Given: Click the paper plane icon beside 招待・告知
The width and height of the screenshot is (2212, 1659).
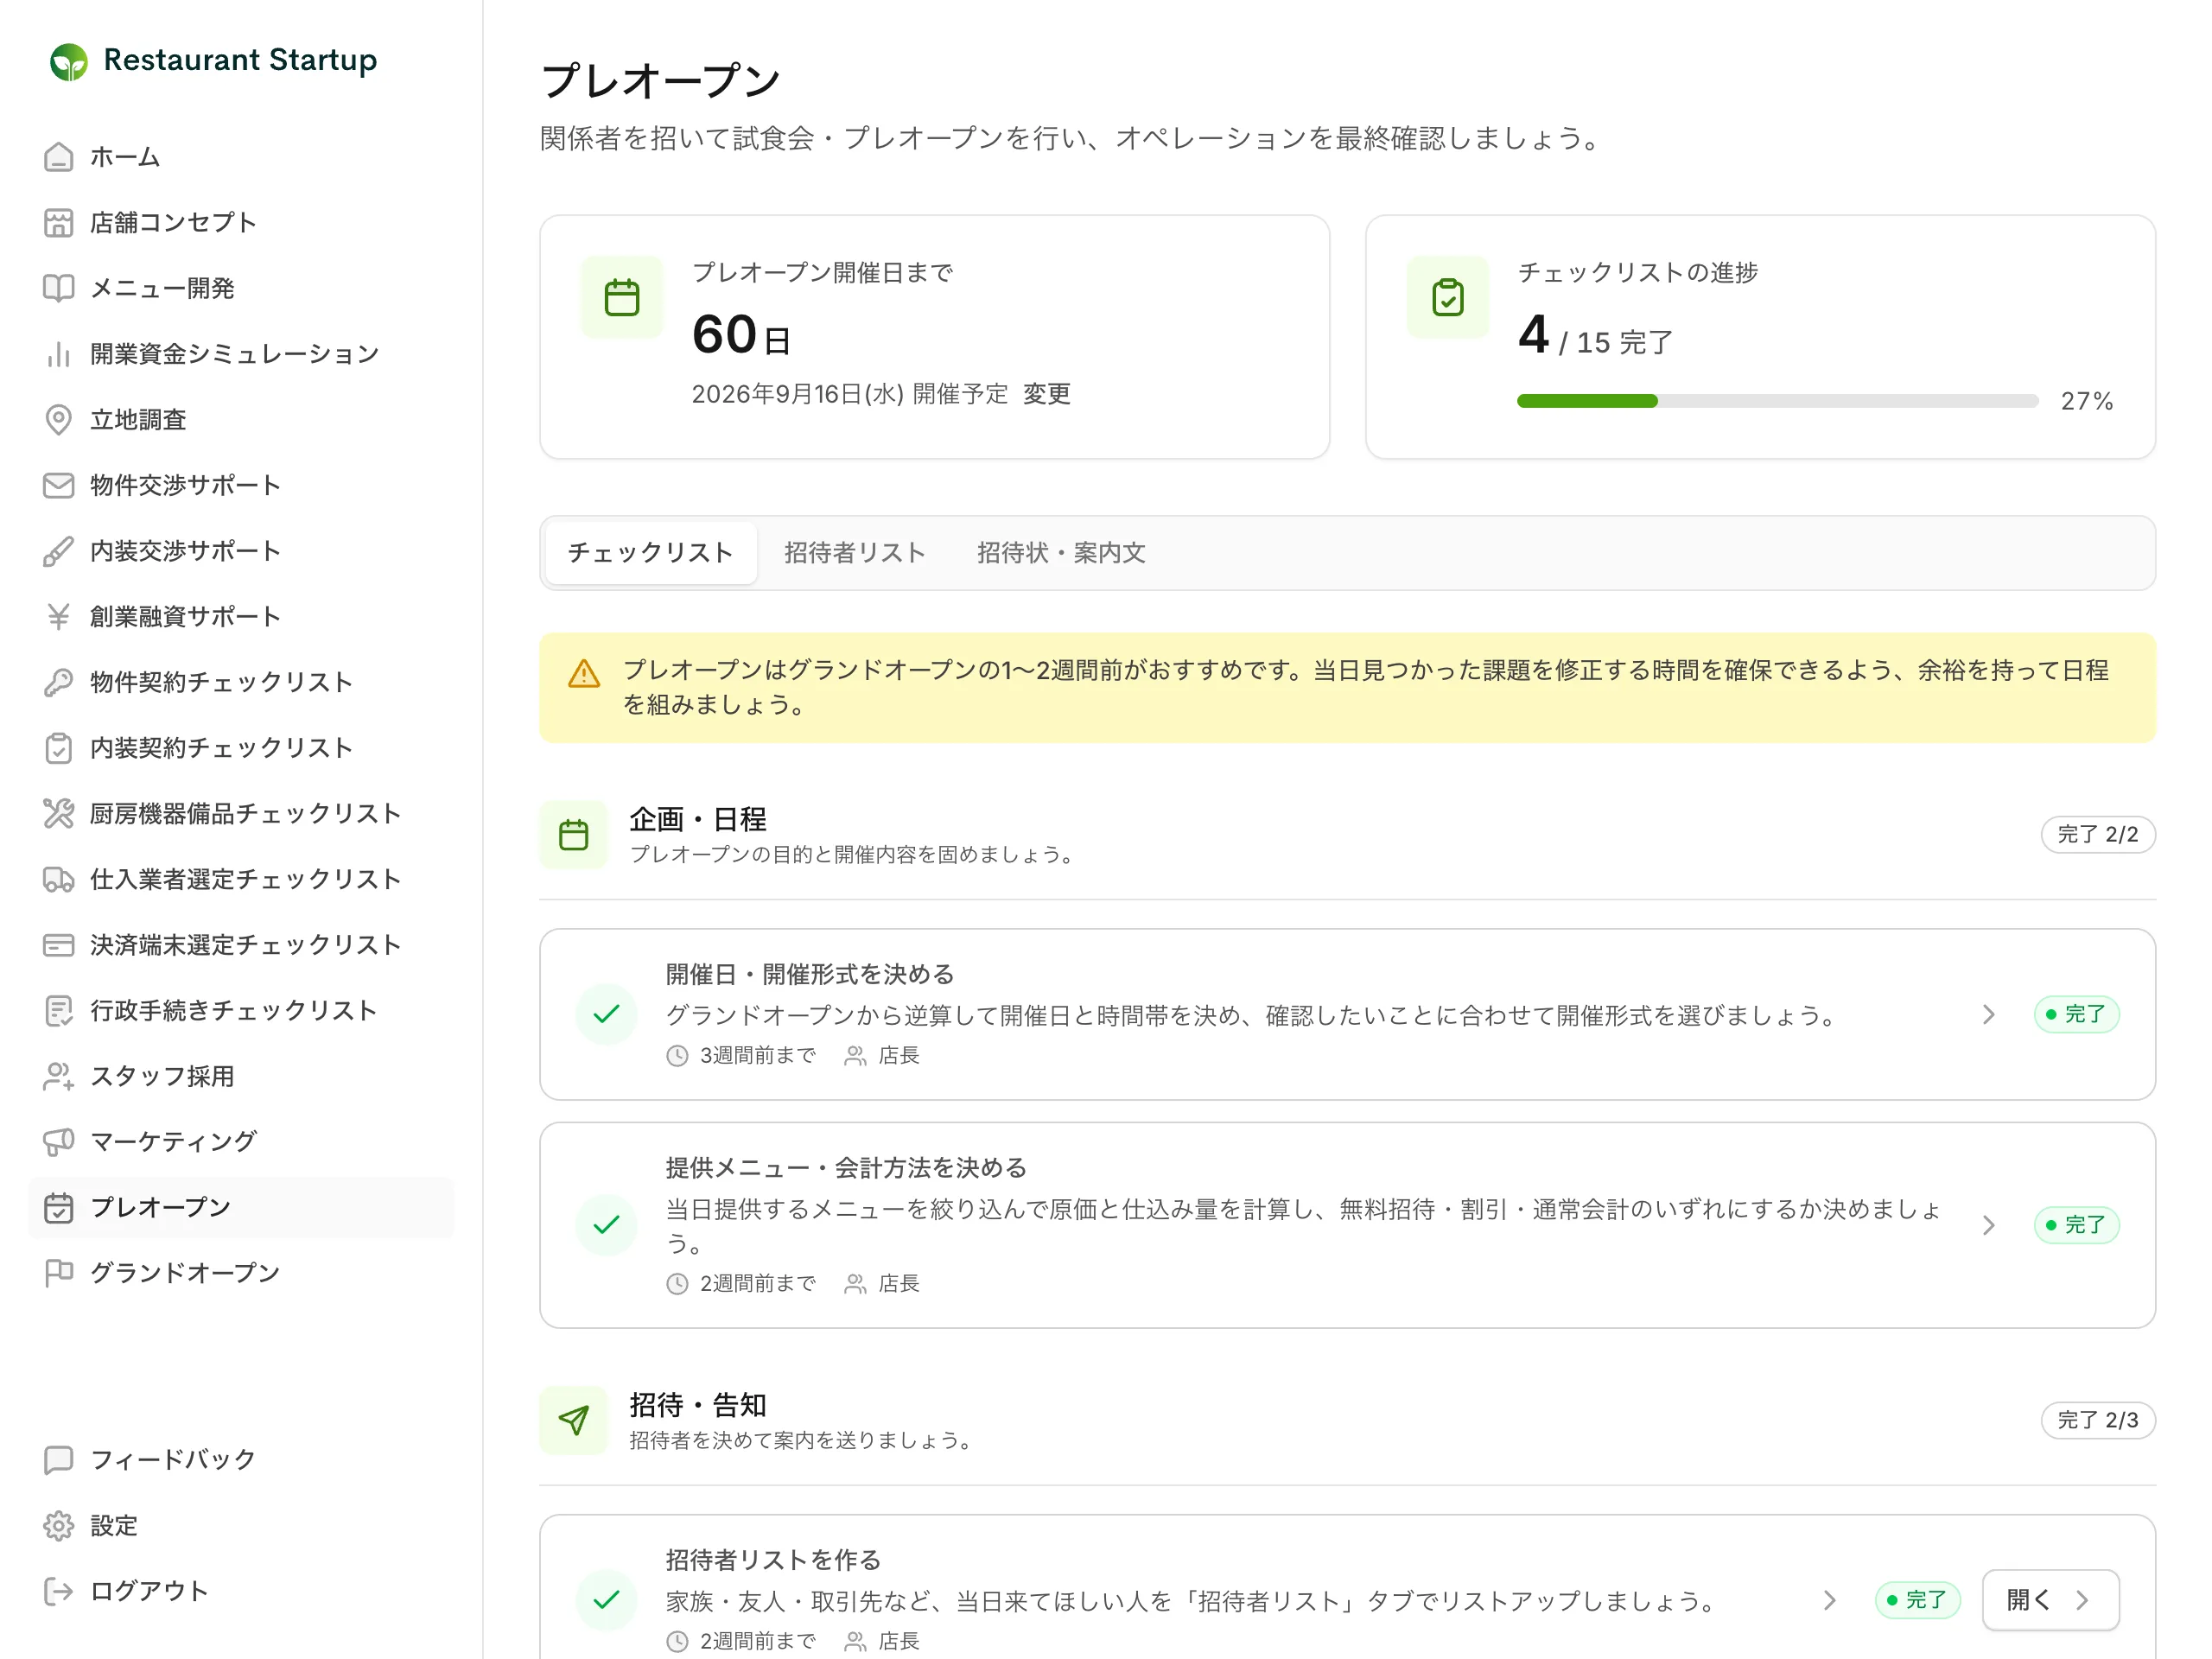Looking at the screenshot, I should [x=573, y=1420].
